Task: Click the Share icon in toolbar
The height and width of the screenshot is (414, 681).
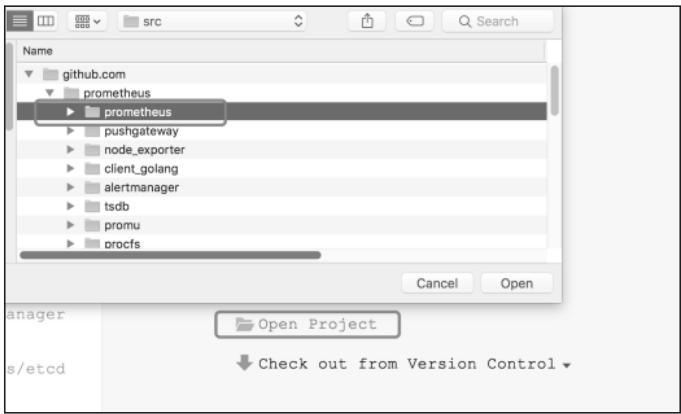Action: (x=367, y=21)
